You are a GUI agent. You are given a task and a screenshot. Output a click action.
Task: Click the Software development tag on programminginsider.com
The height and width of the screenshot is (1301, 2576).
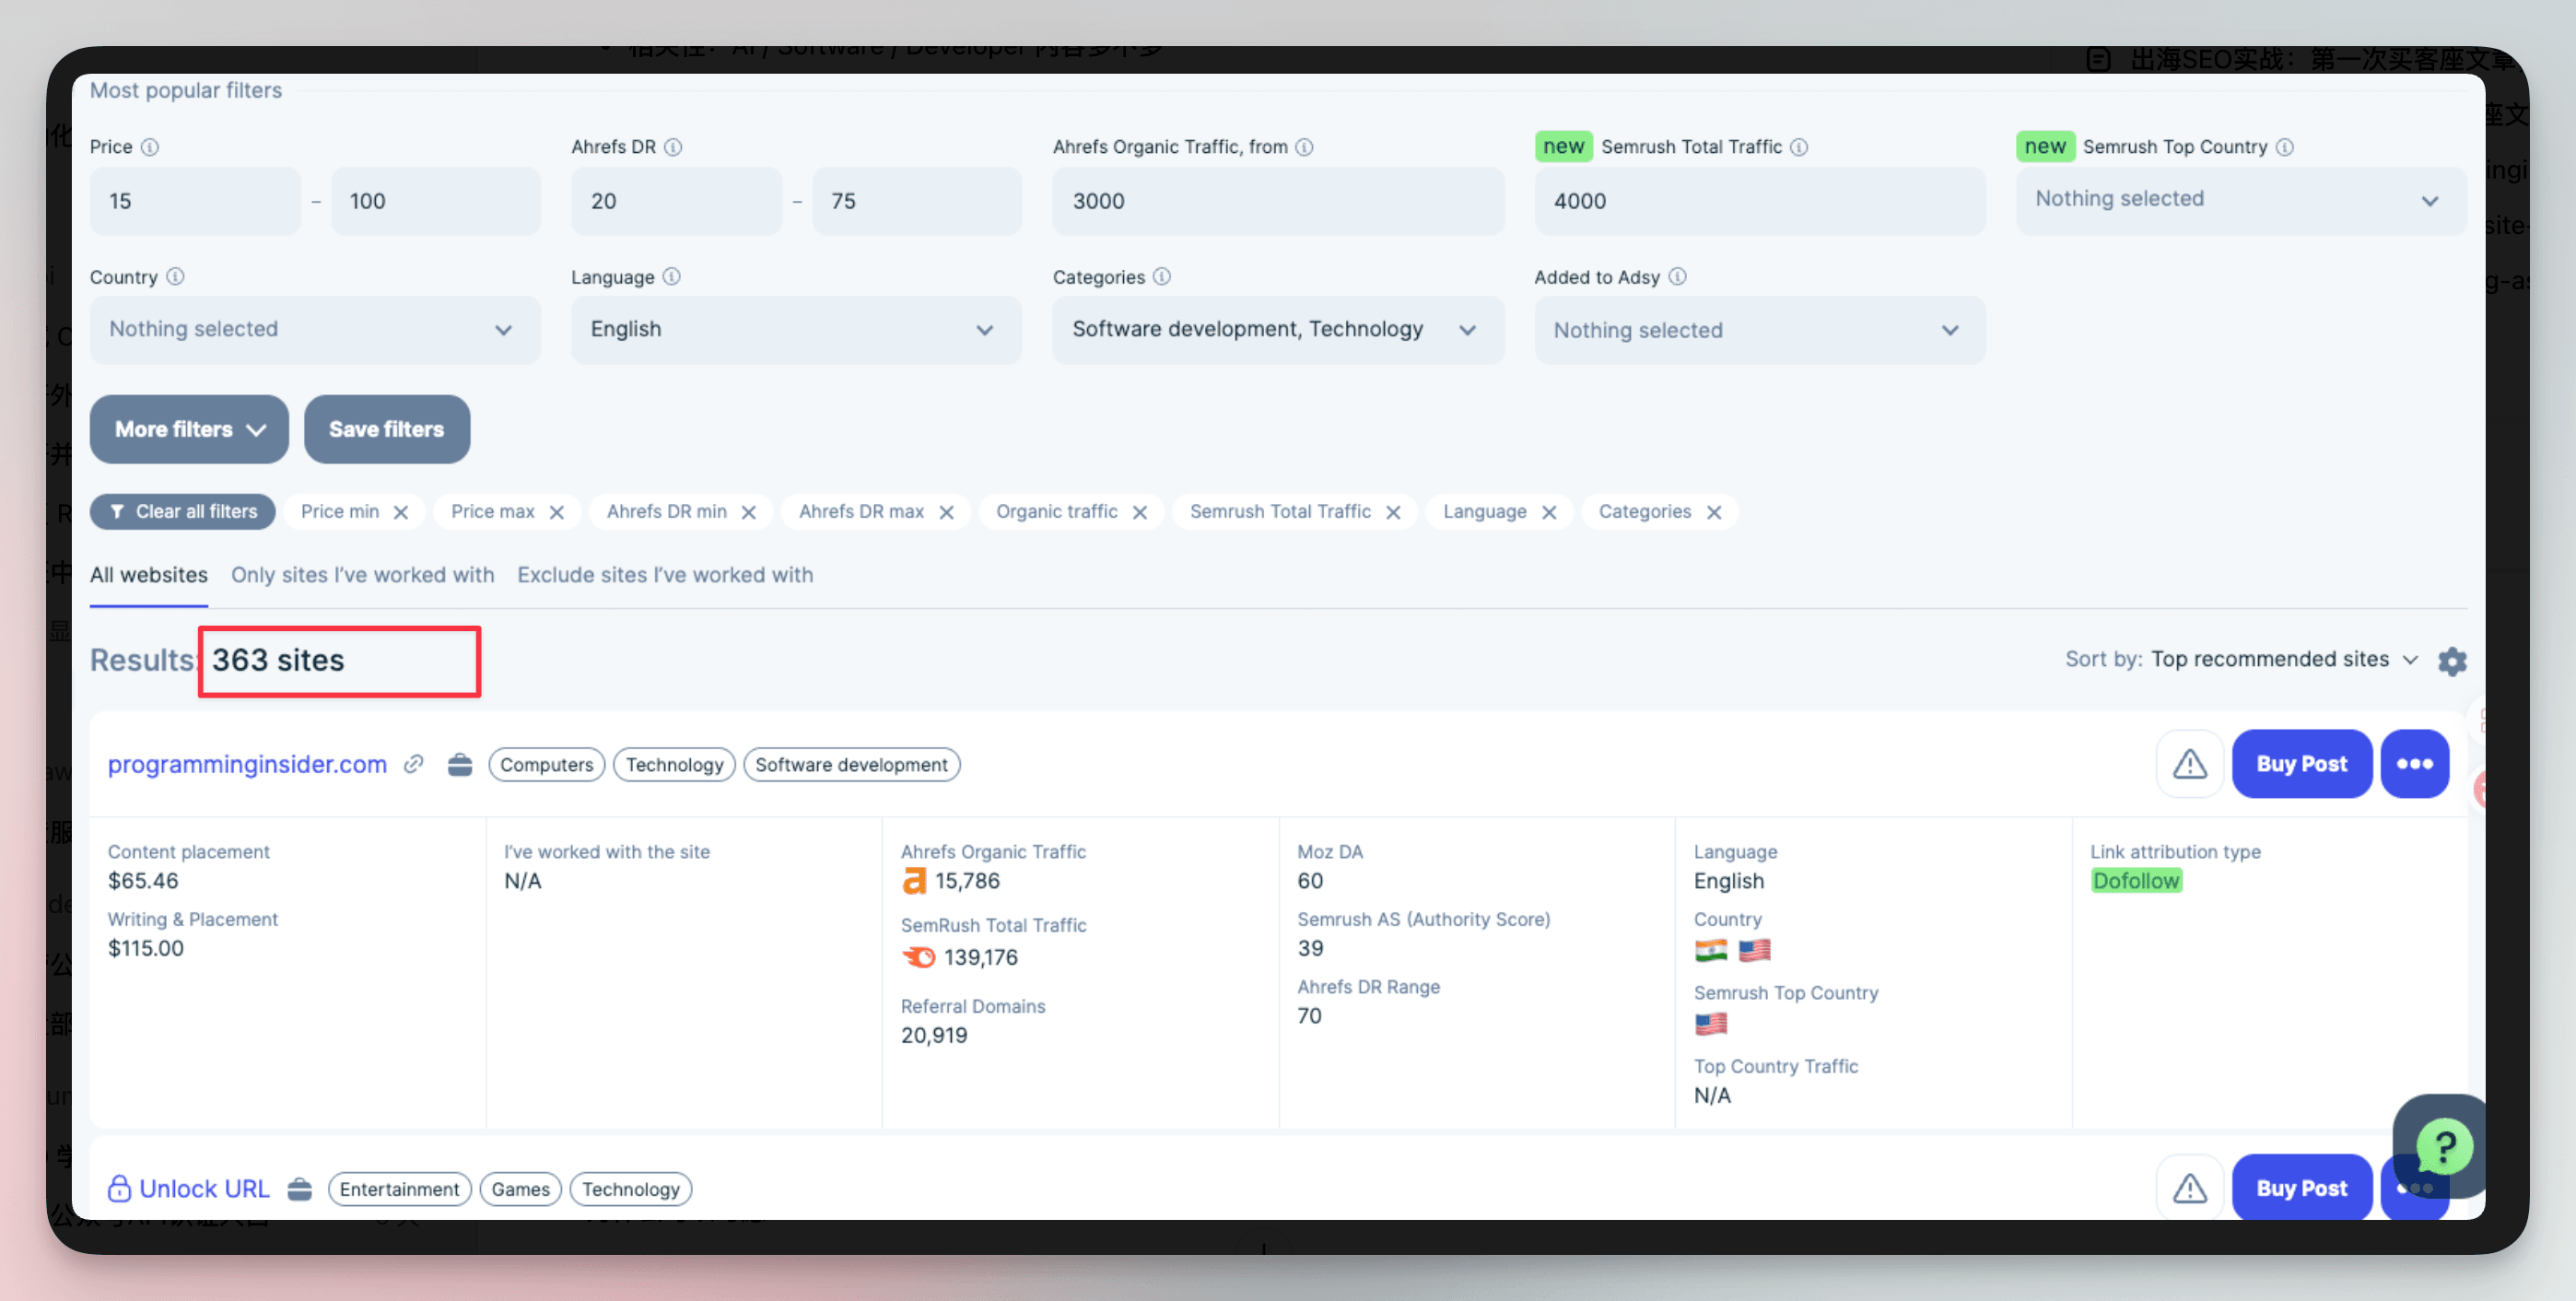pyautogui.click(x=852, y=765)
